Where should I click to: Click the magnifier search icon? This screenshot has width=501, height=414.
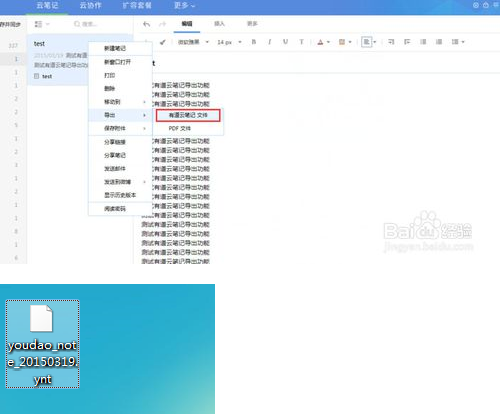coord(77,24)
